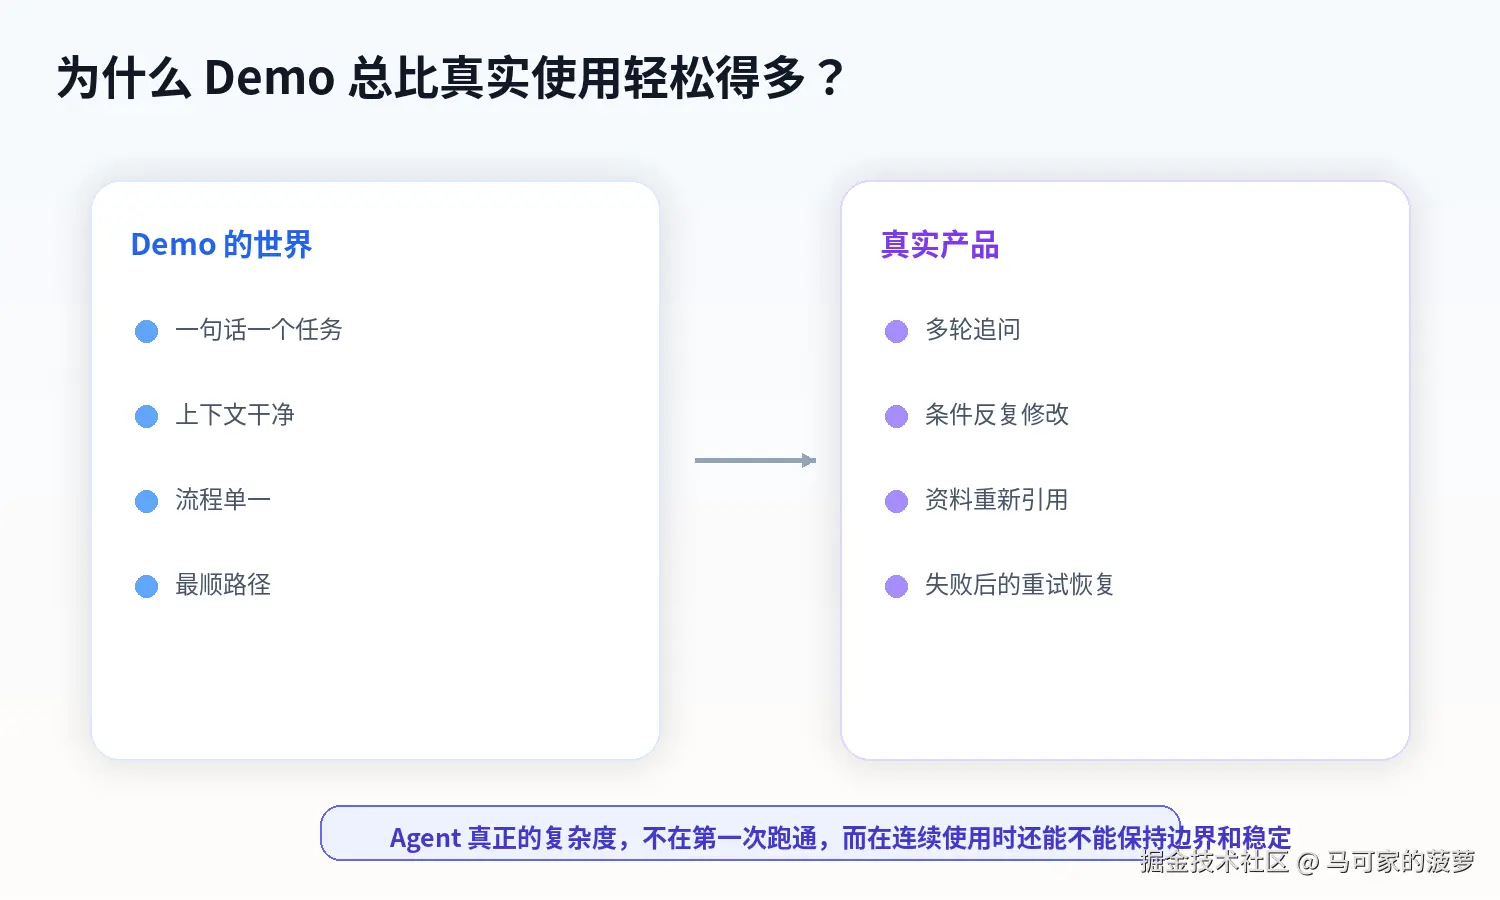Click the Agent 真正的复杂度 summary banner
The image size is (1500, 900).
[x=750, y=833]
